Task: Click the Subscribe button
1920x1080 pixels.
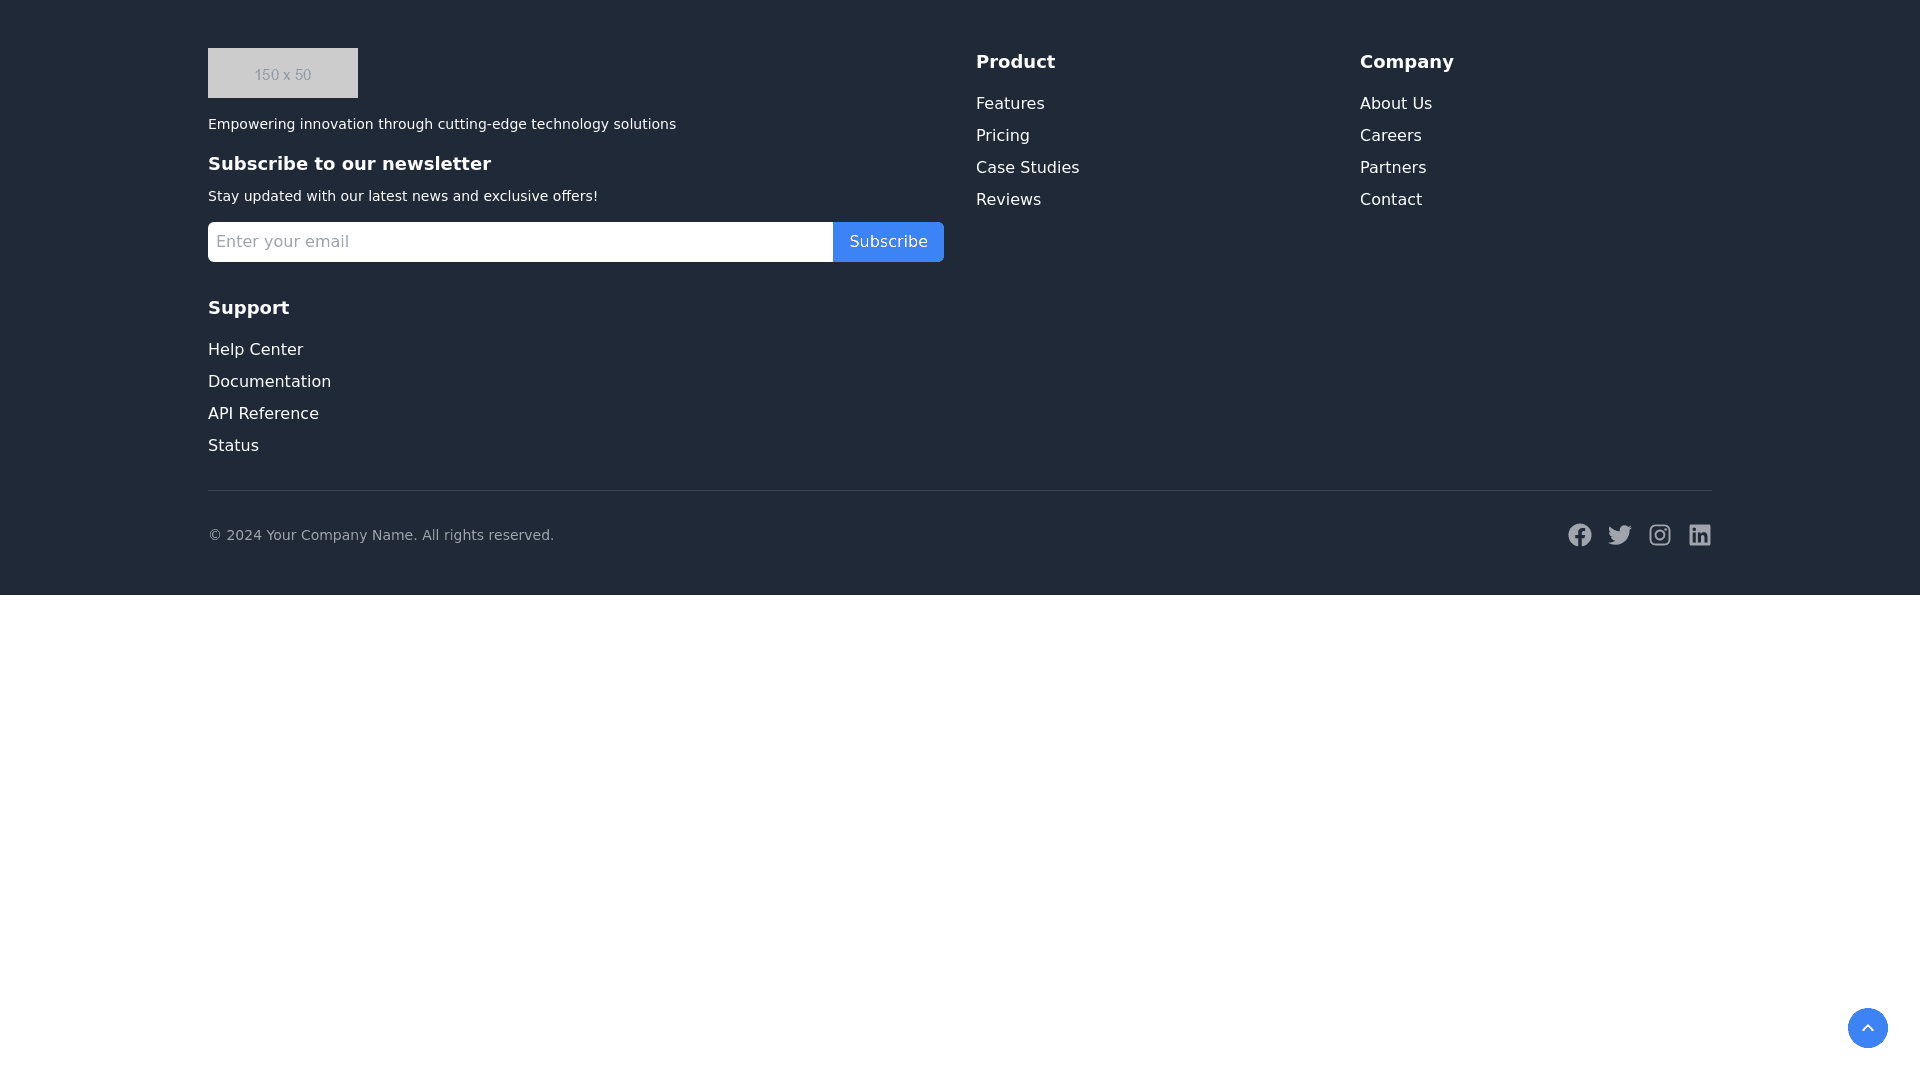Action: (888, 242)
